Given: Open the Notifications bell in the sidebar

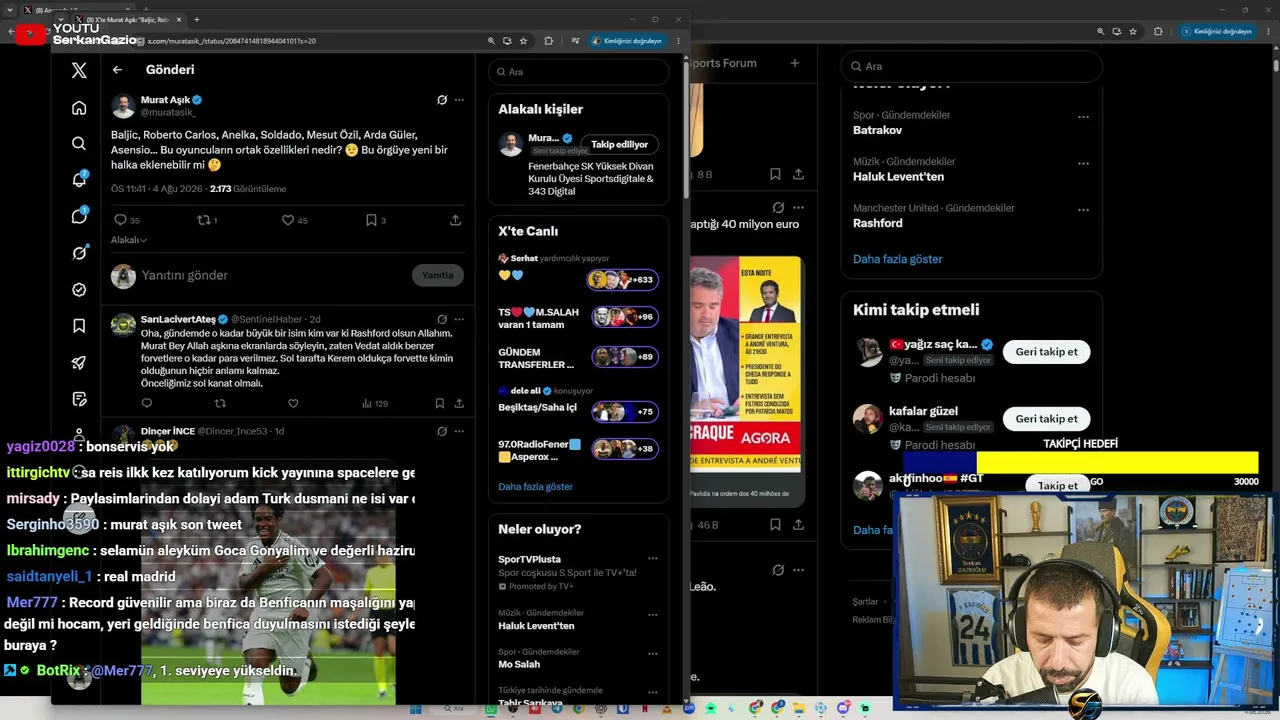Looking at the screenshot, I should (x=79, y=180).
